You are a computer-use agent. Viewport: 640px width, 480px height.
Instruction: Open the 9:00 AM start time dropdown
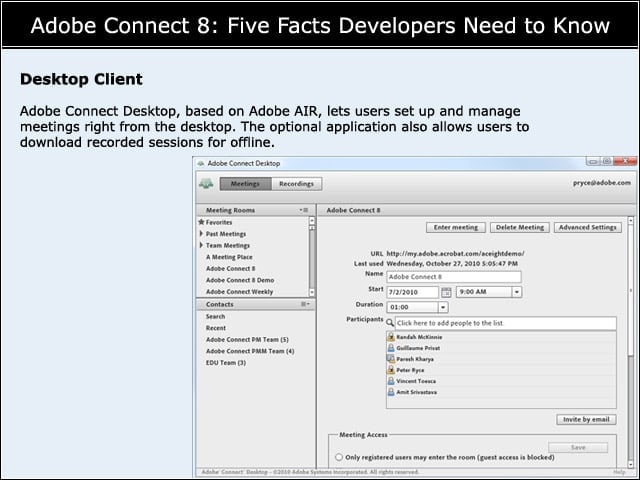point(517,292)
